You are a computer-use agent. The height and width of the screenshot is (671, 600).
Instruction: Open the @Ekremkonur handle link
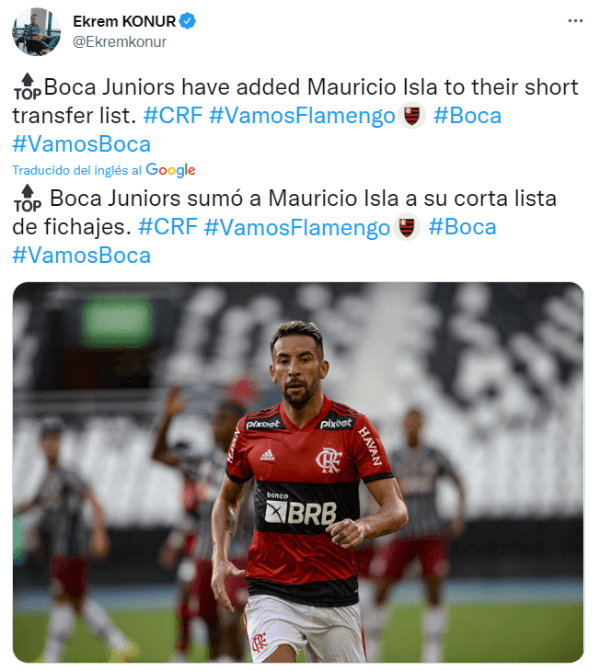pos(119,42)
